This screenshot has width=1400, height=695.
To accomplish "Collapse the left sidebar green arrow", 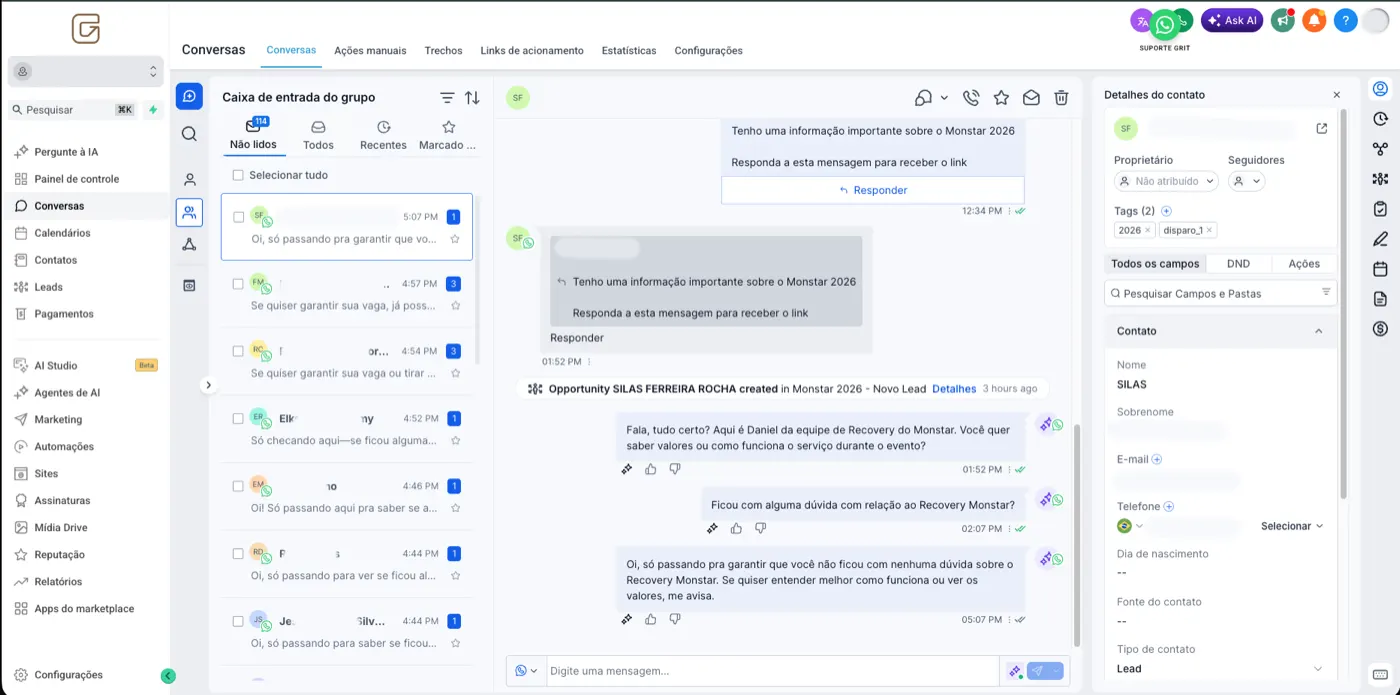I will (168, 676).
